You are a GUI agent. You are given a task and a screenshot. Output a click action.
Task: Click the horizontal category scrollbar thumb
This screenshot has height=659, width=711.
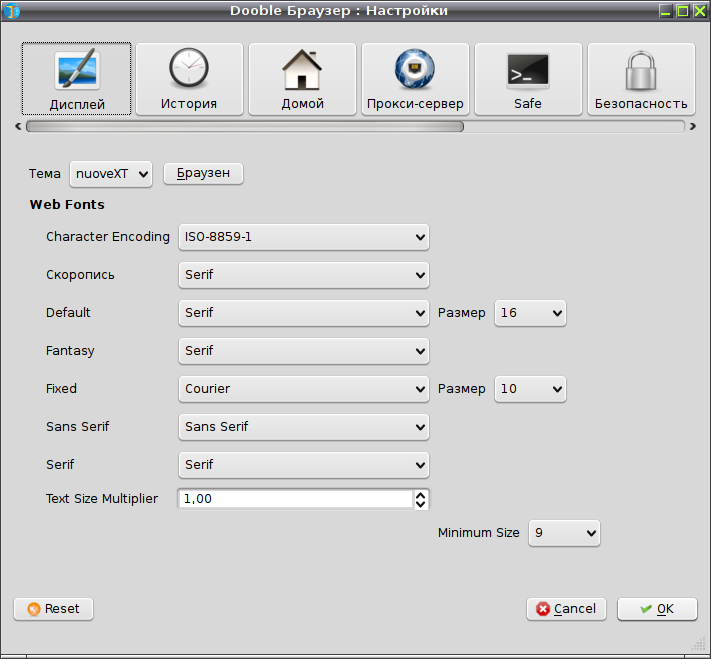point(245,127)
